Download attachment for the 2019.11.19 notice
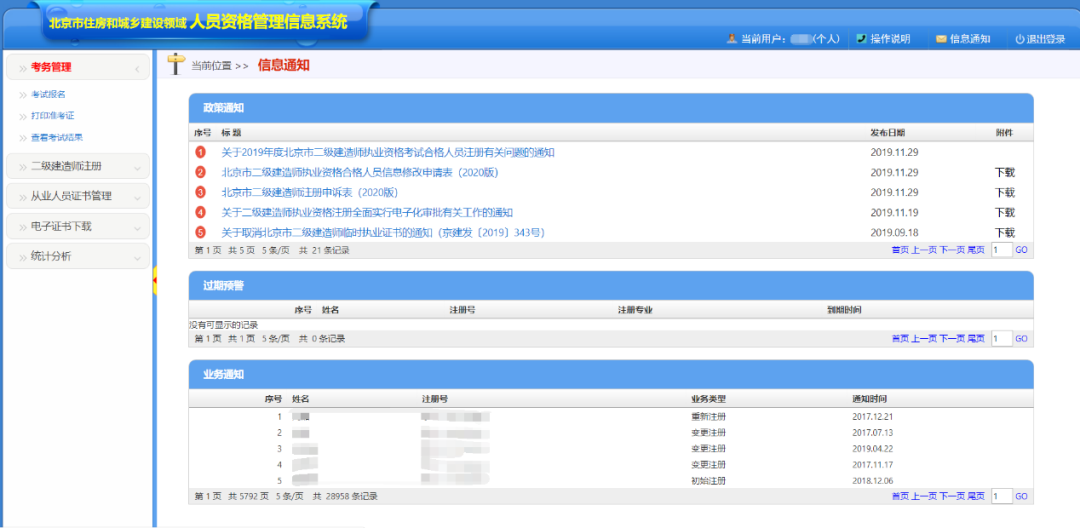The height and width of the screenshot is (528, 1080). point(1004,212)
